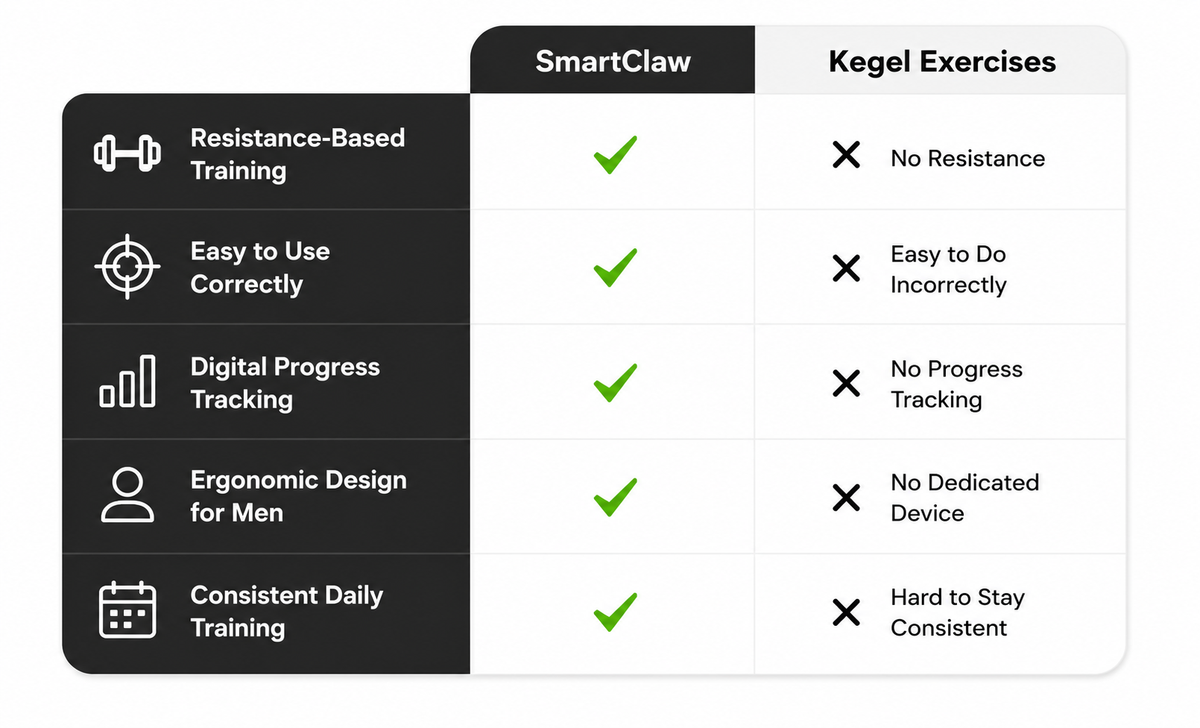Click the Digital Progress Tracking label
Image resolution: width=1200 pixels, height=728 pixels.
point(285,383)
